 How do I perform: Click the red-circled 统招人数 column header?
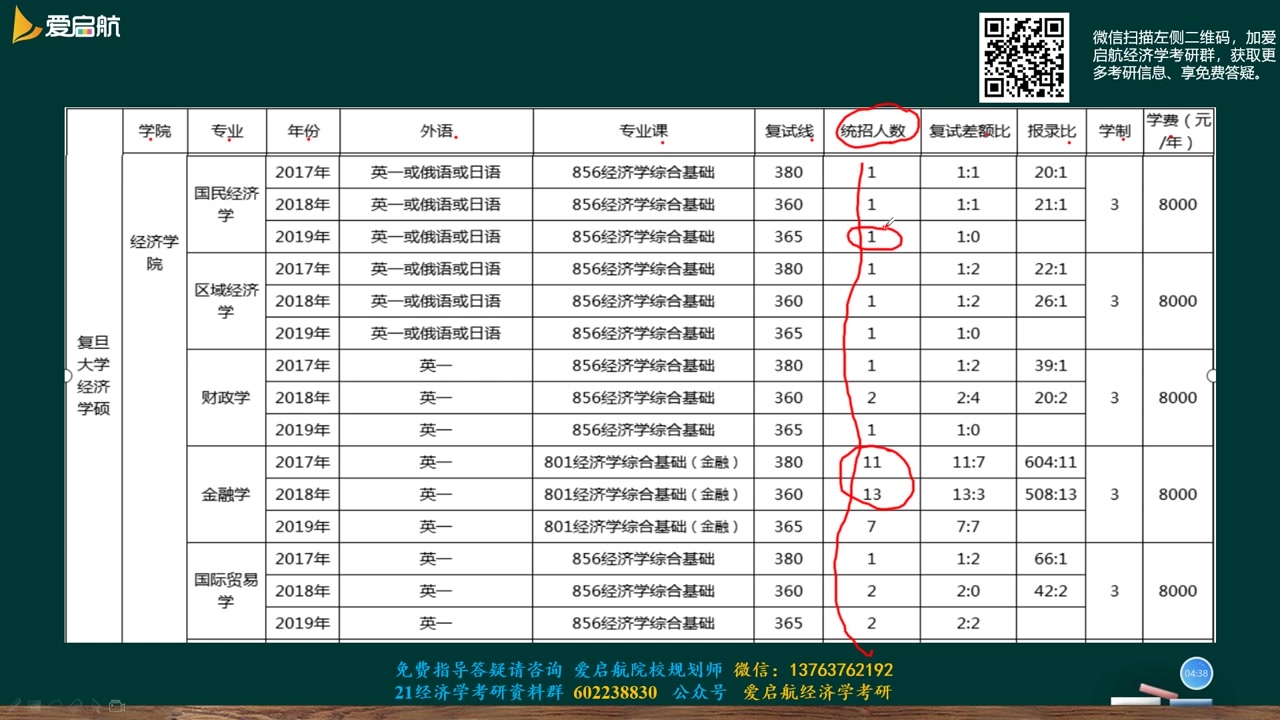point(874,130)
